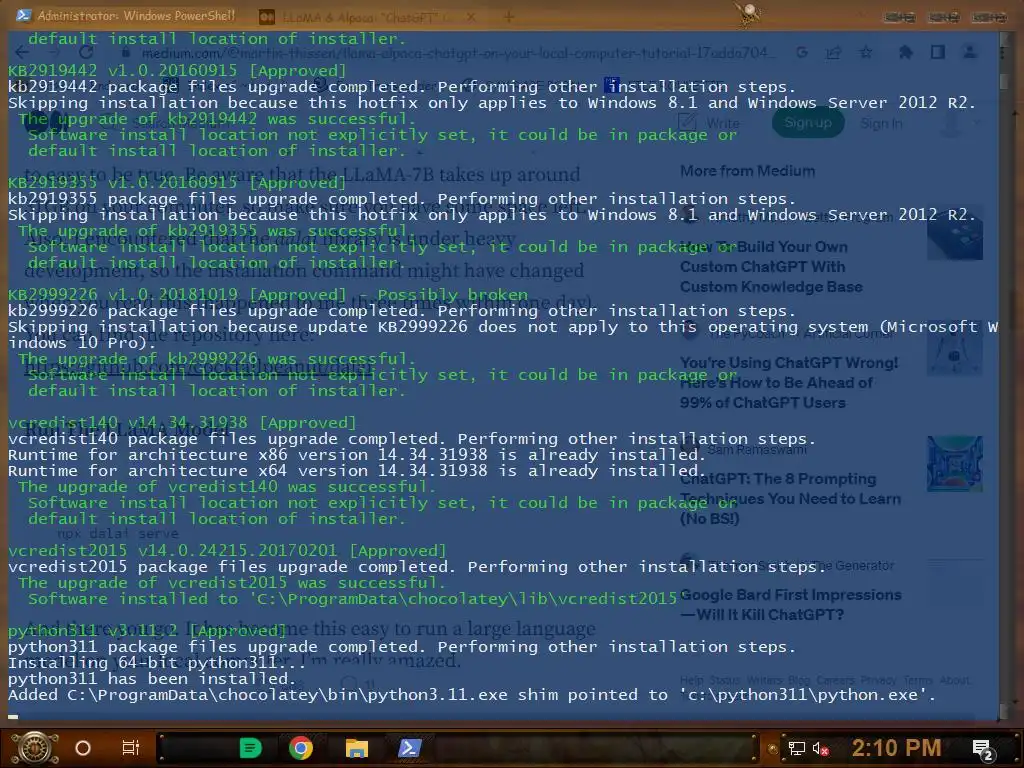The image size is (1024, 768).
Task: Open Cortana circle on taskbar
Action: pos(83,748)
